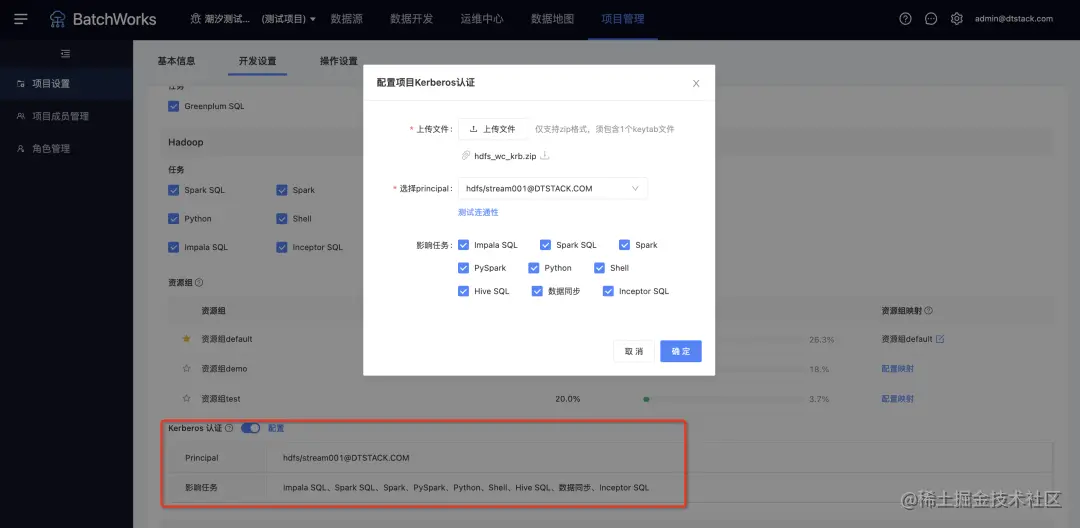The width and height of the screenshot is (1080, 528).
Task: Click the hdfs_wc_krb.zip file name
Action: 505,156
